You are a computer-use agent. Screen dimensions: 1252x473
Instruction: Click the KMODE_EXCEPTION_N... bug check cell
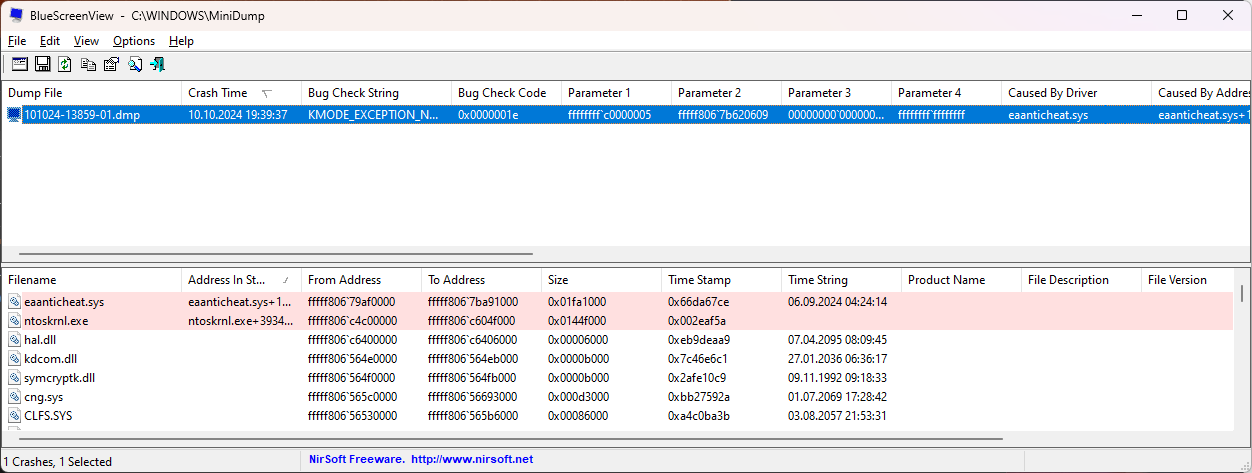pos(373,115)
